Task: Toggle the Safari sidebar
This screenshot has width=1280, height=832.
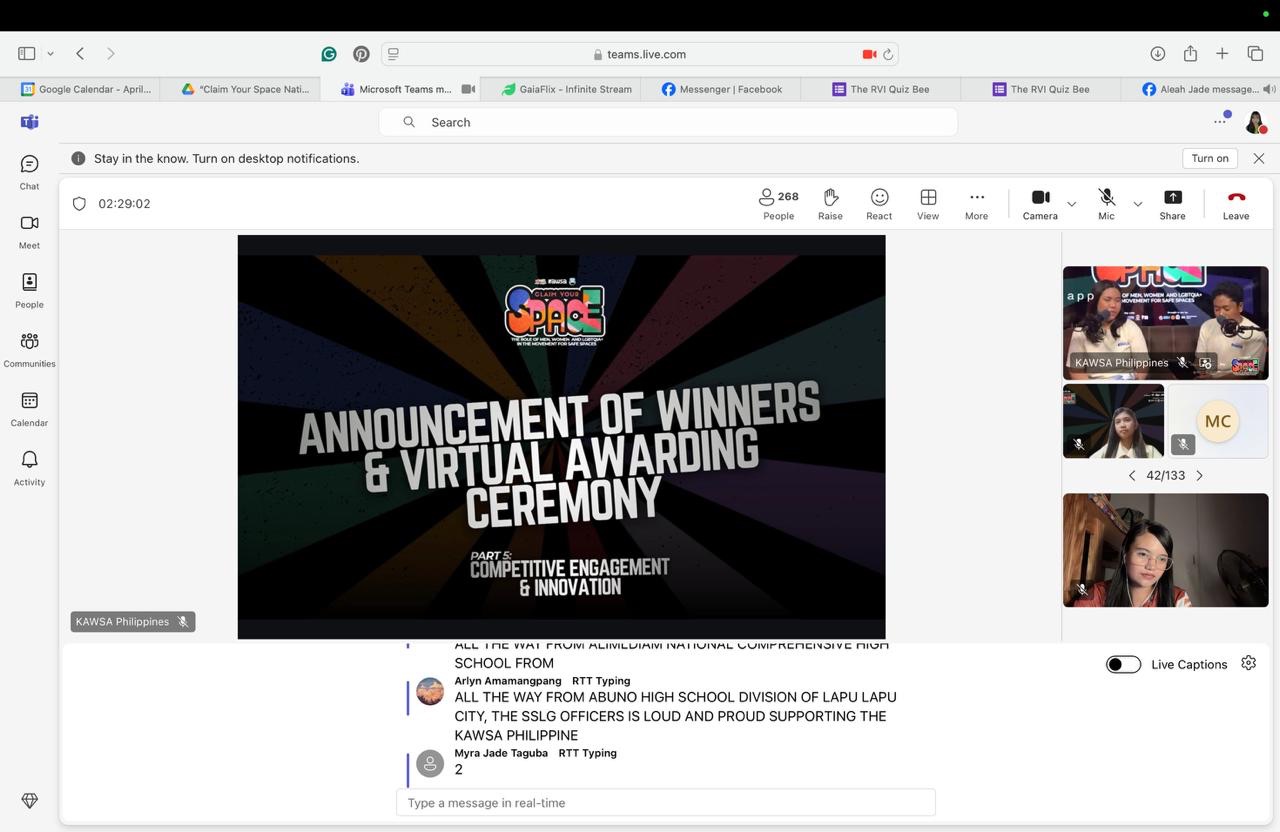Action: click(x=27, y=54)
